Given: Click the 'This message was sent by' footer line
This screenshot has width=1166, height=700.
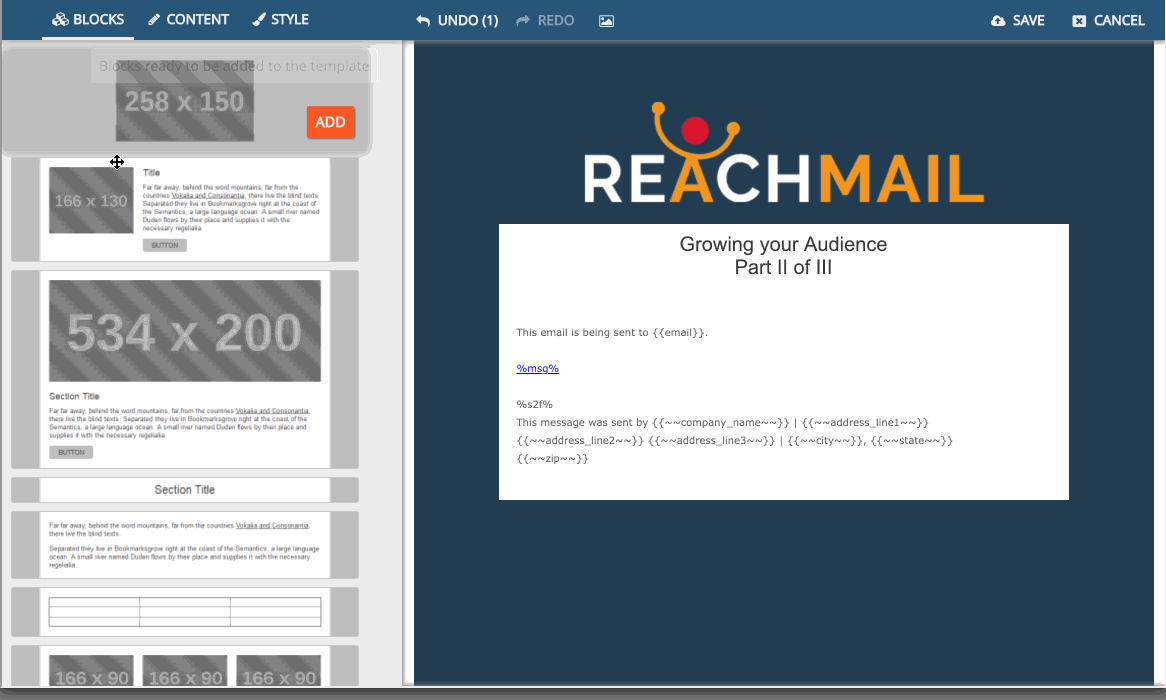Looking at the screenshot, I should 722,423.
